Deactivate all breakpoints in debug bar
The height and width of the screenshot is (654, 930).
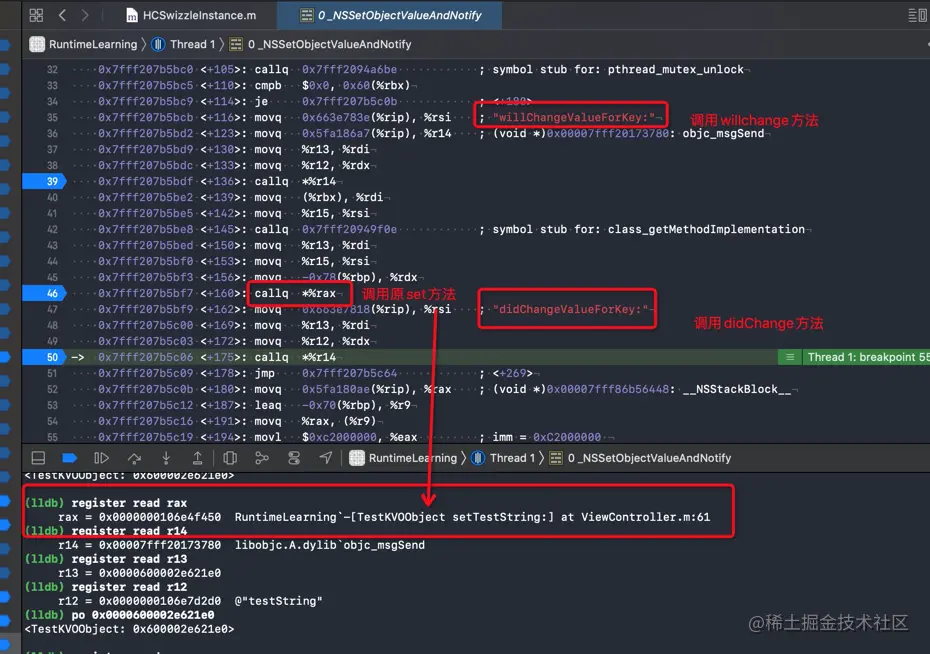pos(69,458)
